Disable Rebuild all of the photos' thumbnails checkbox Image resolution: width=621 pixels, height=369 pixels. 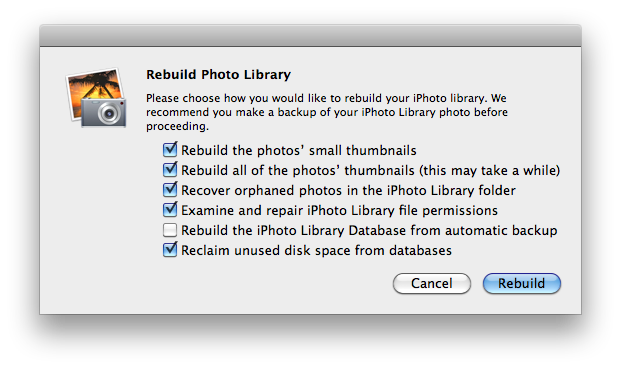tap(170, 169)
